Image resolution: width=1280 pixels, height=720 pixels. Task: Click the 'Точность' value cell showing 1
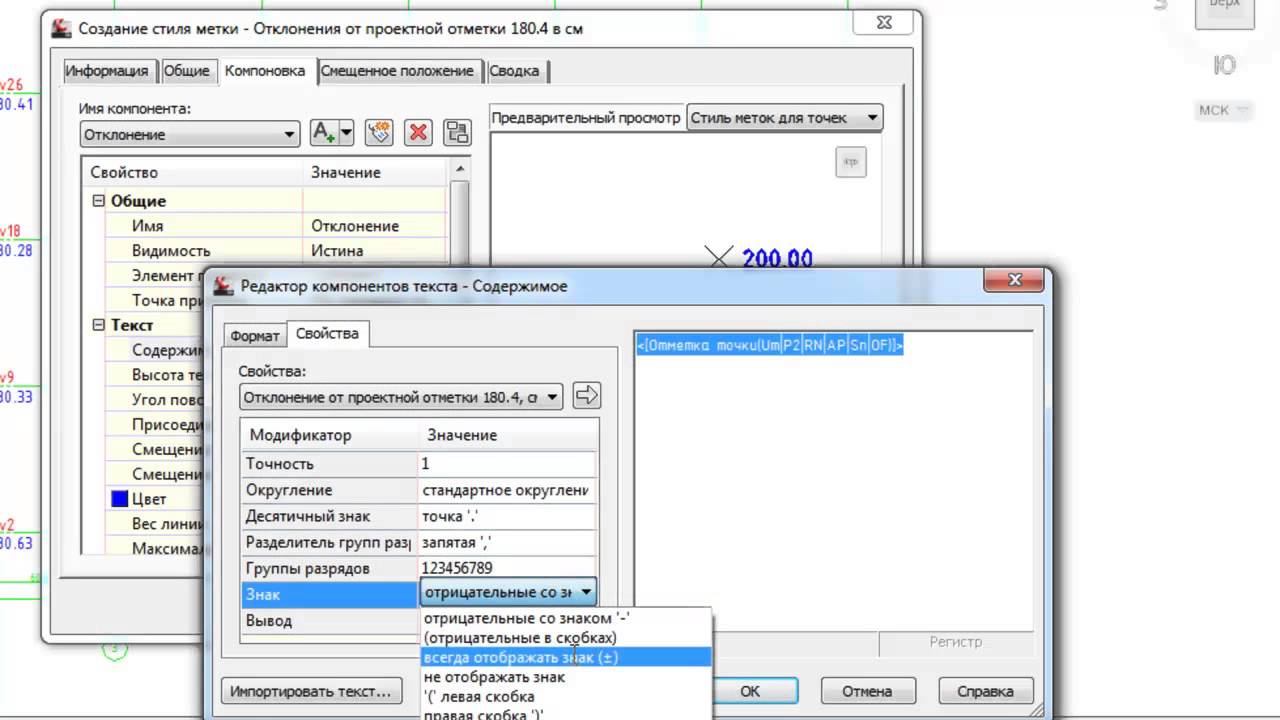(x=507, y=464)
